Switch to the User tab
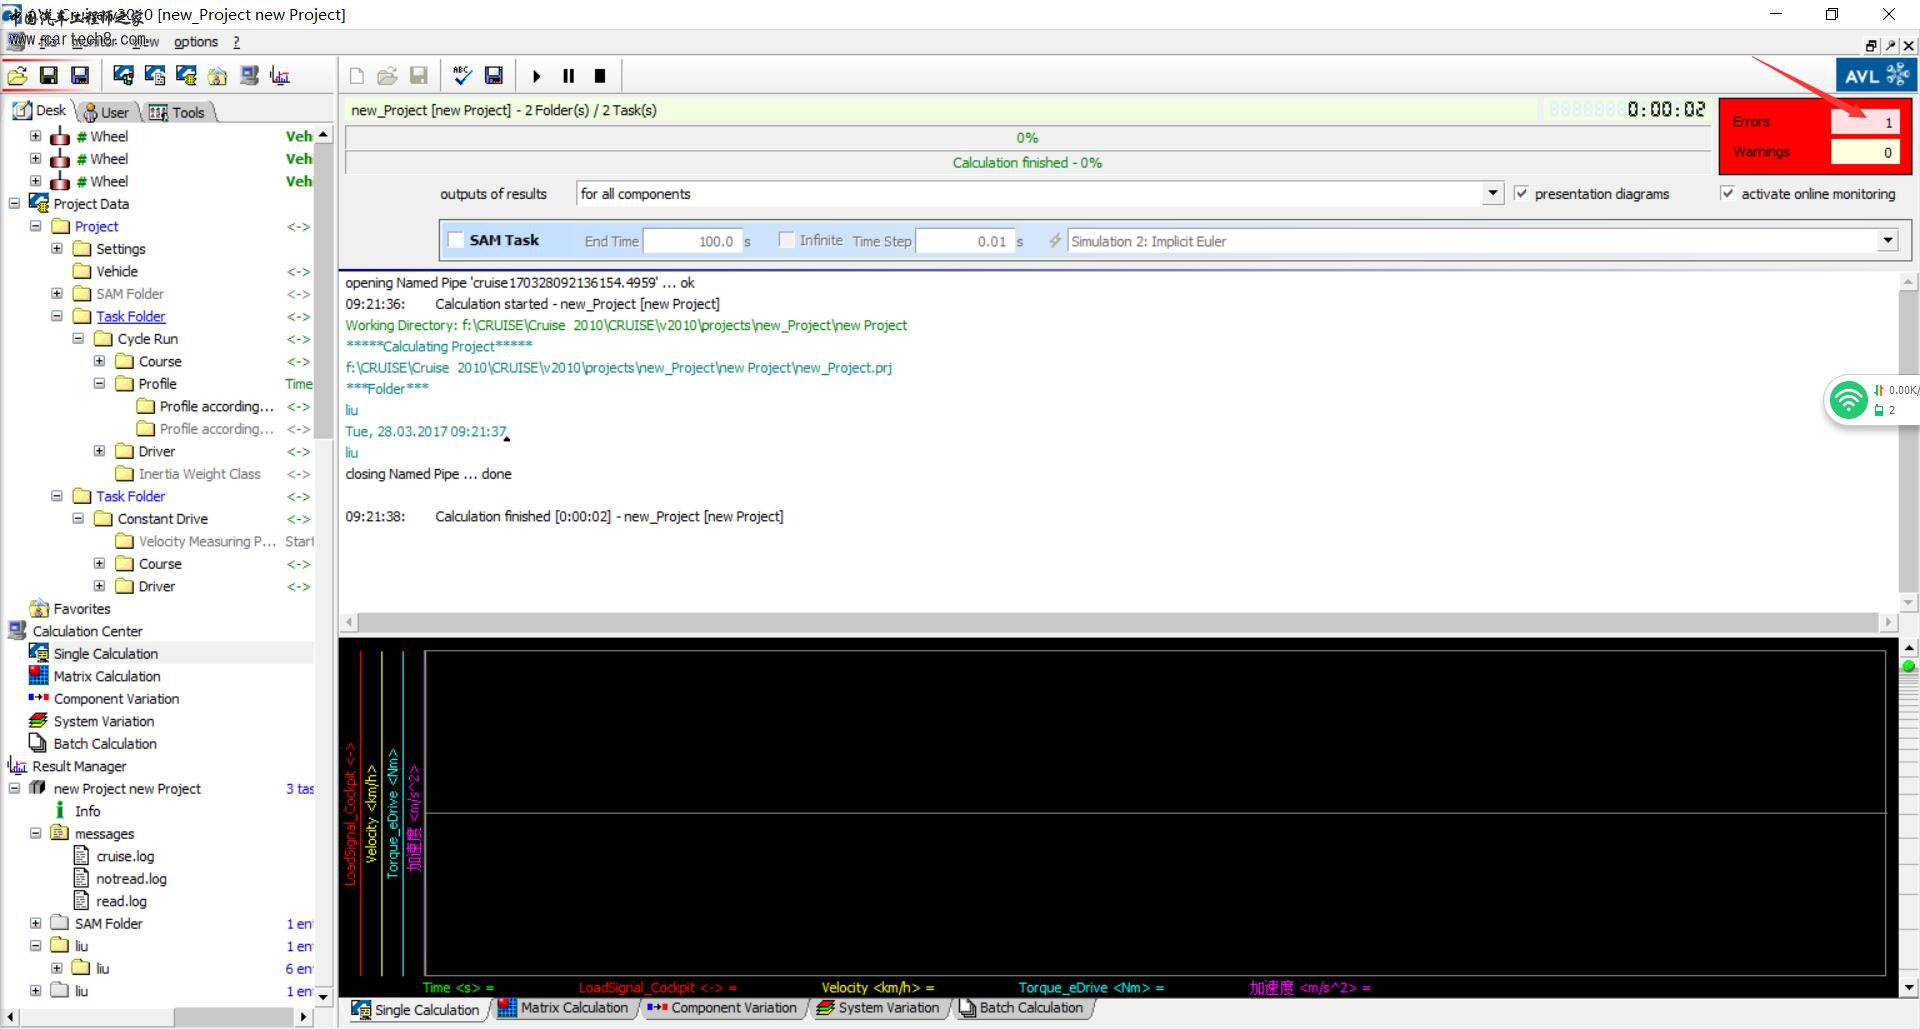The height and width of the screenshot is (1030, 1920). coord(106,112)
